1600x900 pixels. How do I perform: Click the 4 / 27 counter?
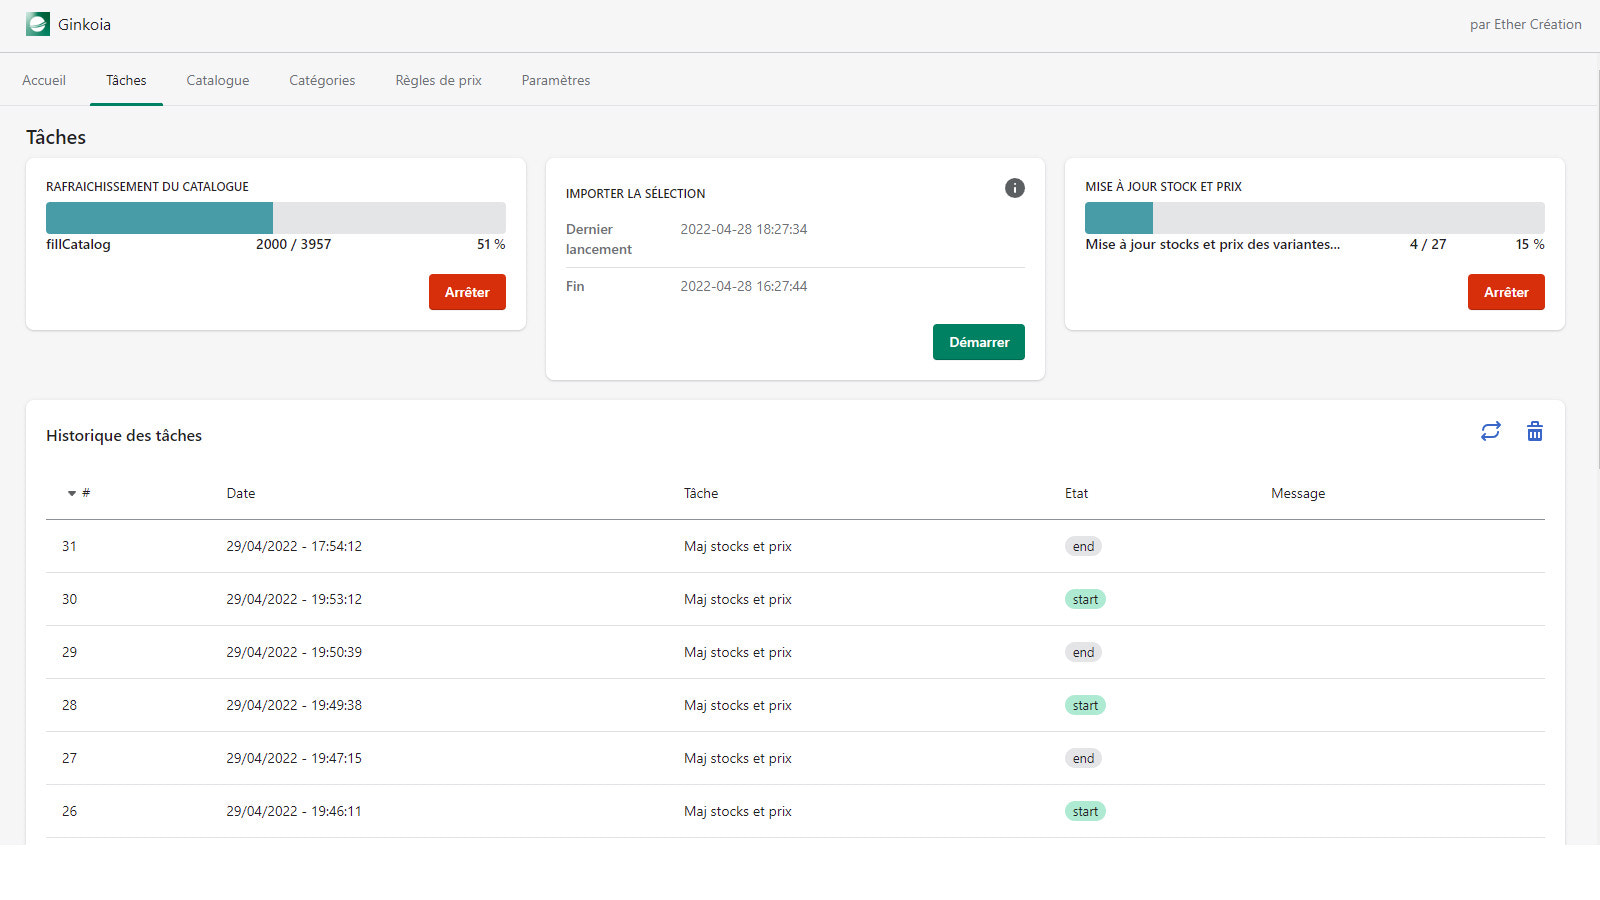pyautogui.click(x=1428, y=244)
